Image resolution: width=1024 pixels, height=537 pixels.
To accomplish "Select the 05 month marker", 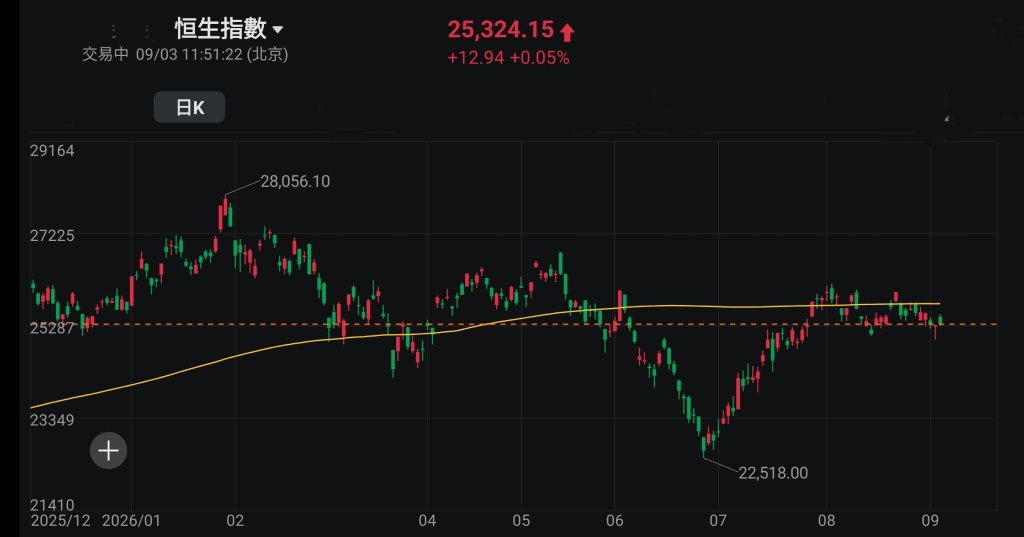I will point(521,521).
